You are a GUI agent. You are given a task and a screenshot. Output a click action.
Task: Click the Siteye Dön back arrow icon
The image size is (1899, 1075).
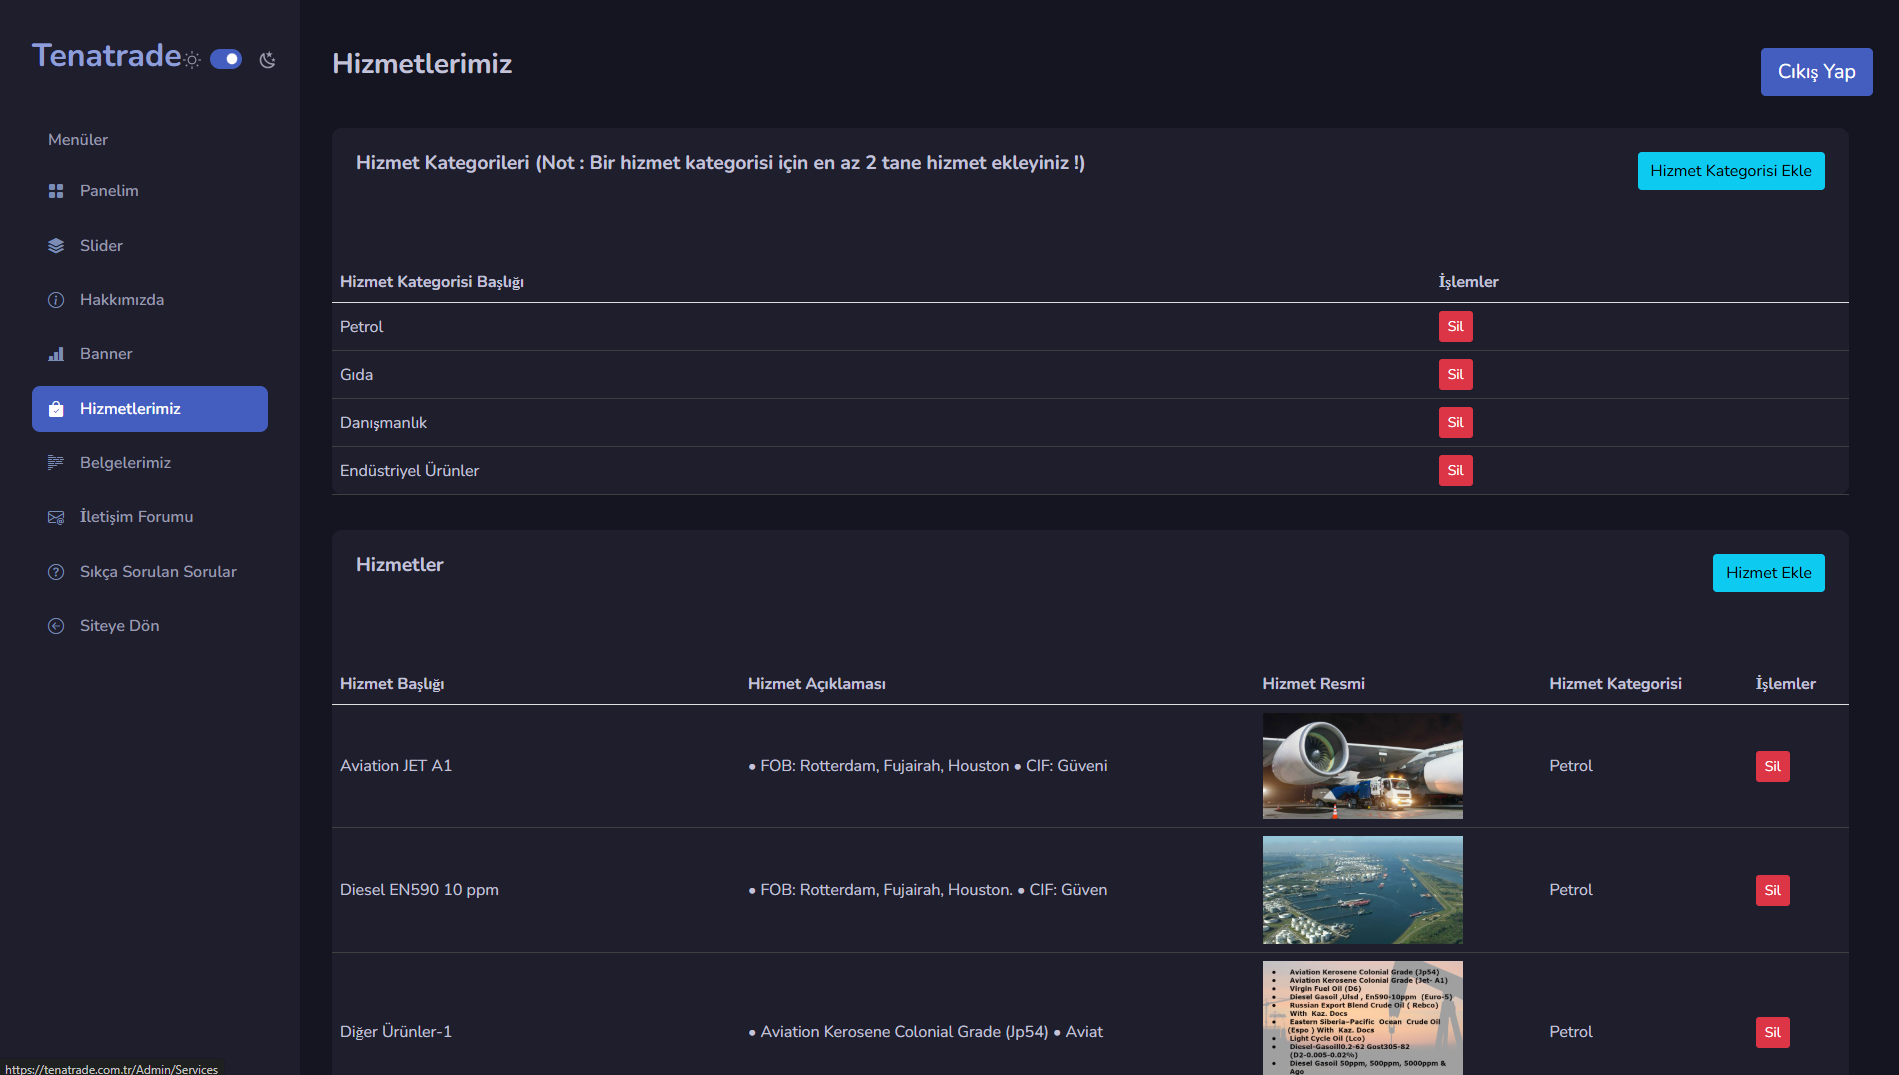pyautogui.click(x=56, y=626)
